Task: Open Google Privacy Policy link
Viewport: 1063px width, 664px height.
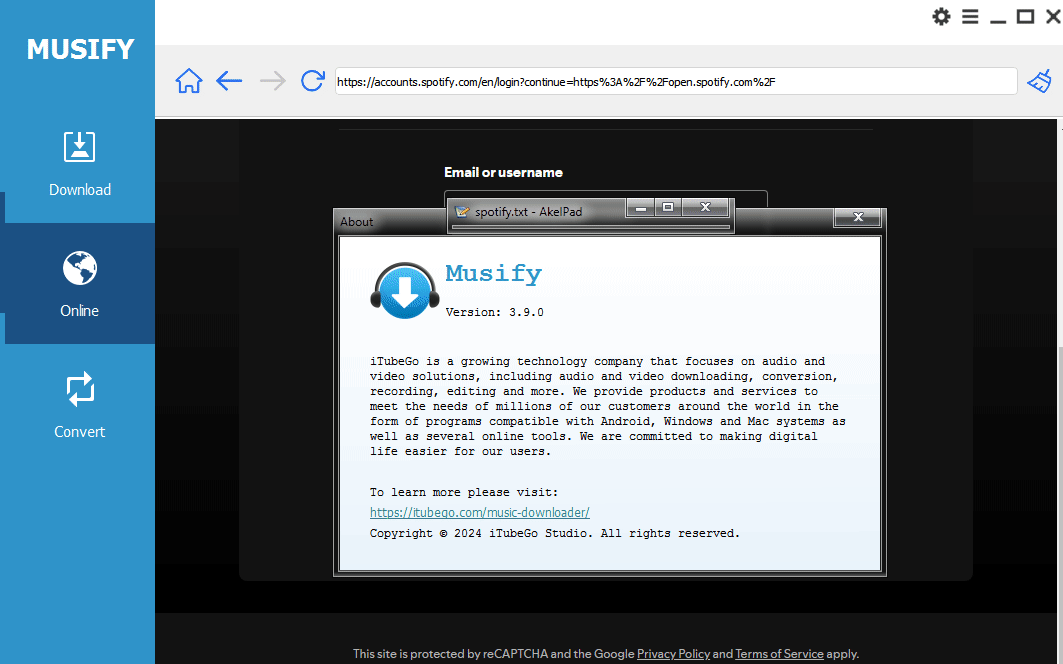Action: (x=673, y=654)
